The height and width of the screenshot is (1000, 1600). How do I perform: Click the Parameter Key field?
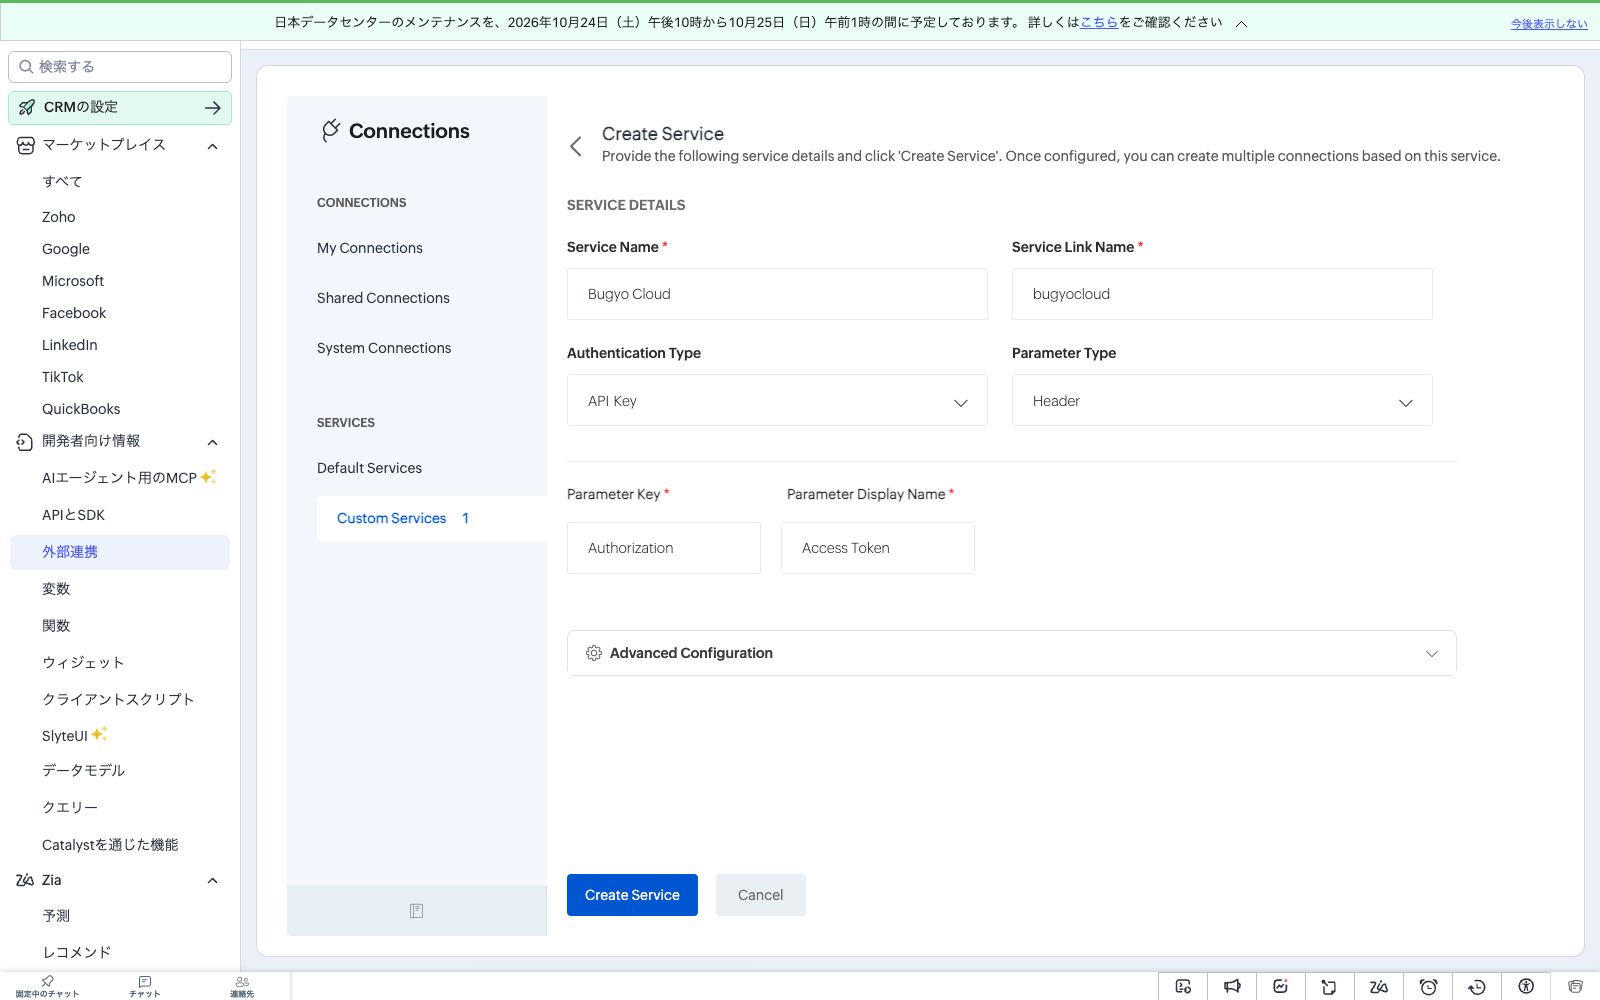click(x=664, y=548)
